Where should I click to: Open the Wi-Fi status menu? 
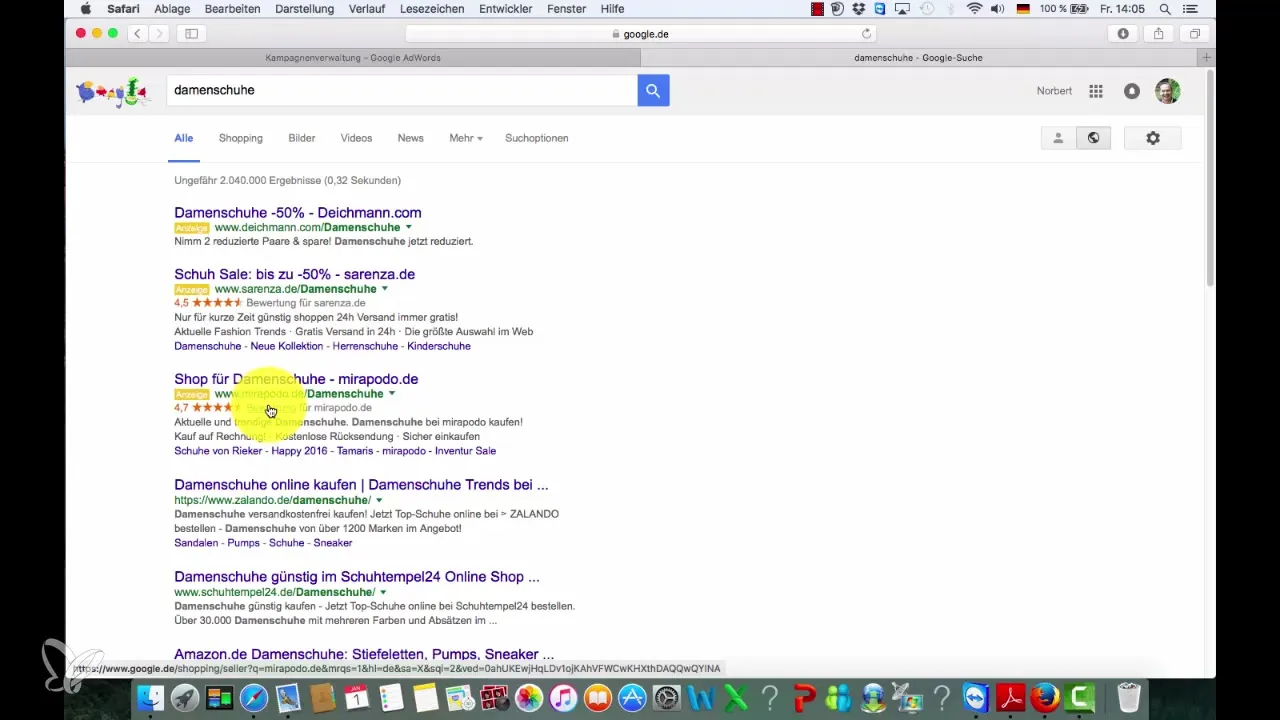(974, 9)
